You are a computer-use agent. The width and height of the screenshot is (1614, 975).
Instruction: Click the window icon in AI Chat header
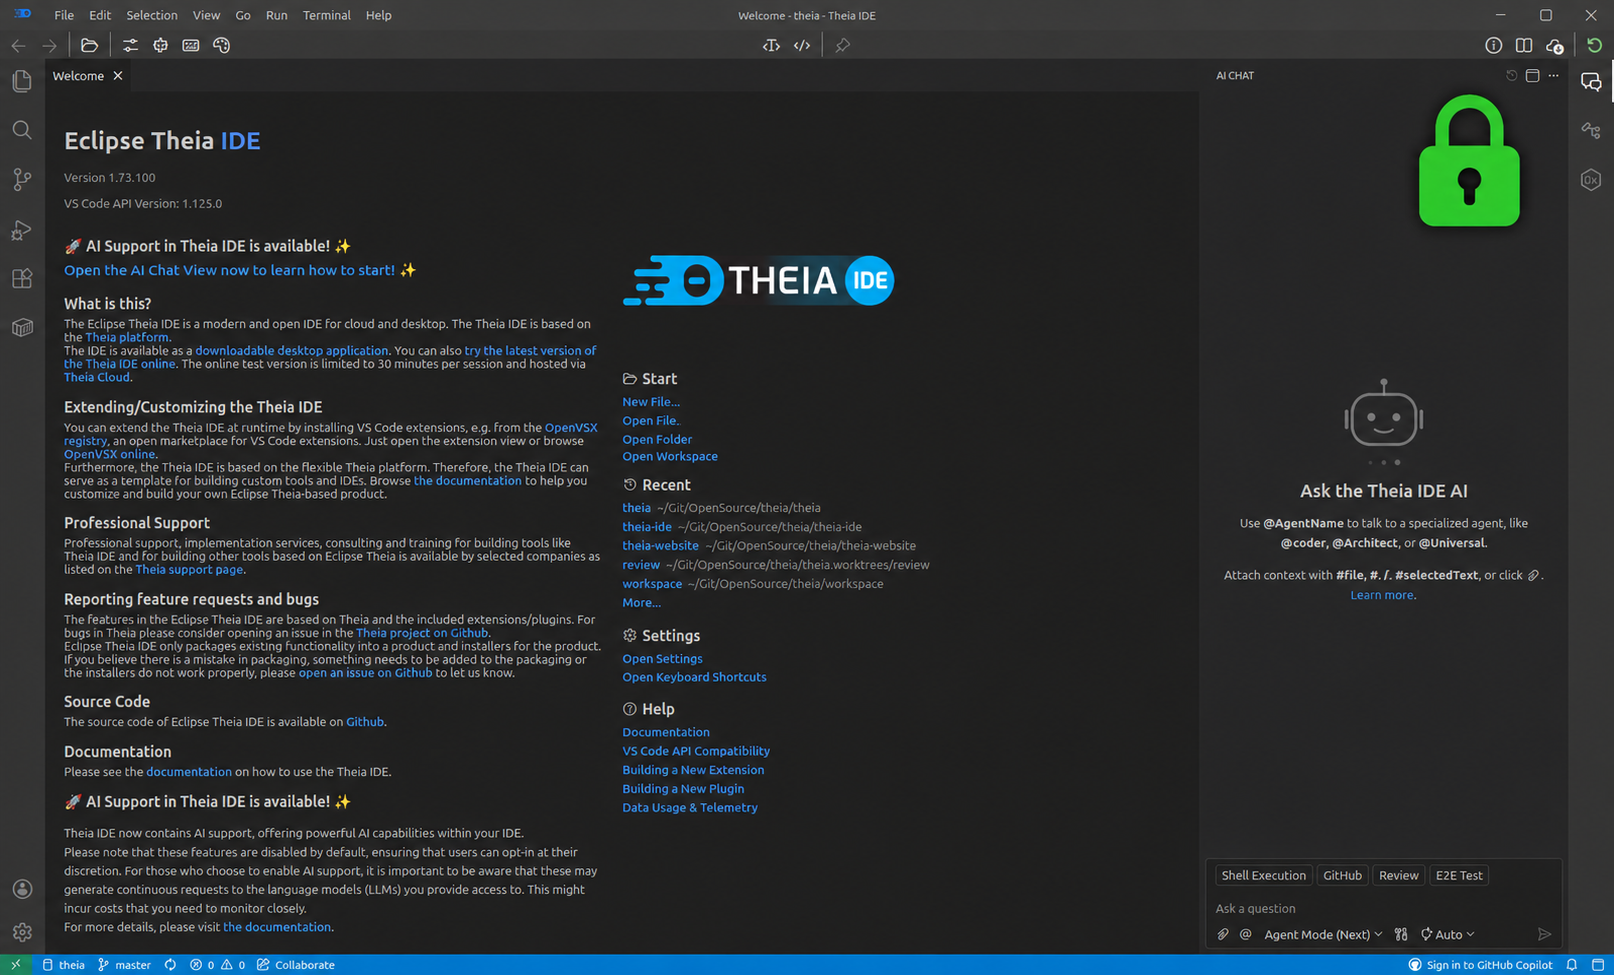click(1532, 75)
